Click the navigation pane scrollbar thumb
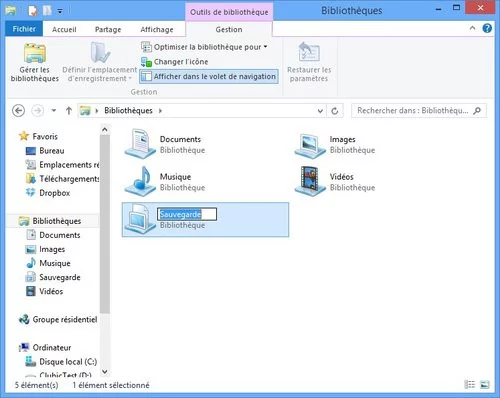The image size is (500, 398). pyautogui.click(x=105, y=224)
